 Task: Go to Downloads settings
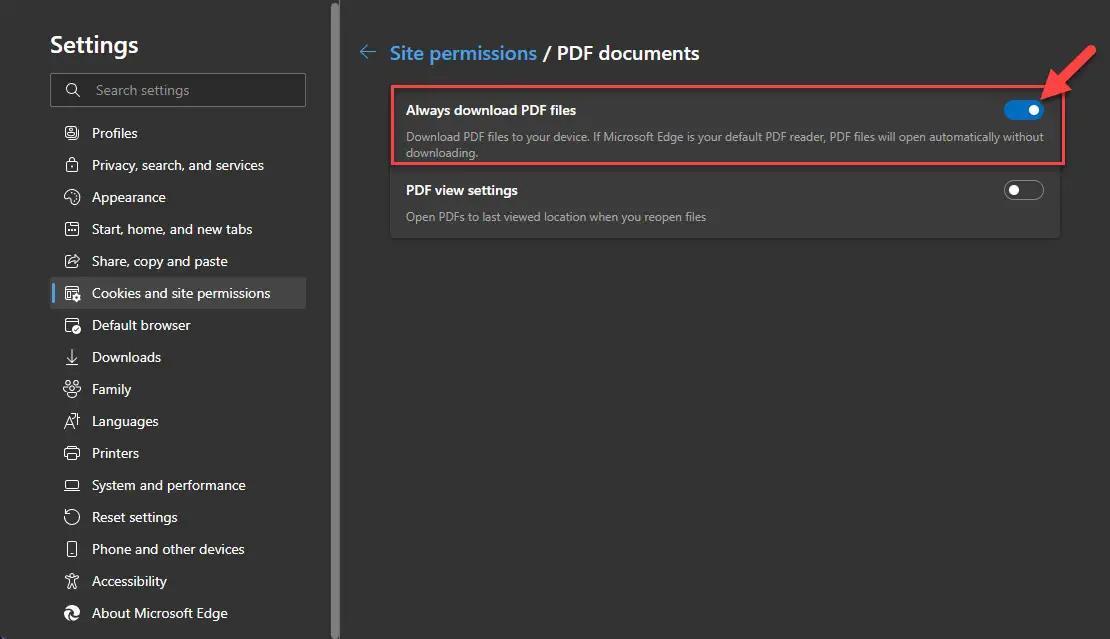(x=178, y=357)
